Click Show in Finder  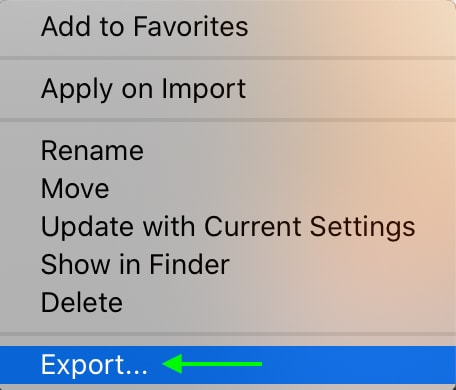coord(228,265)
